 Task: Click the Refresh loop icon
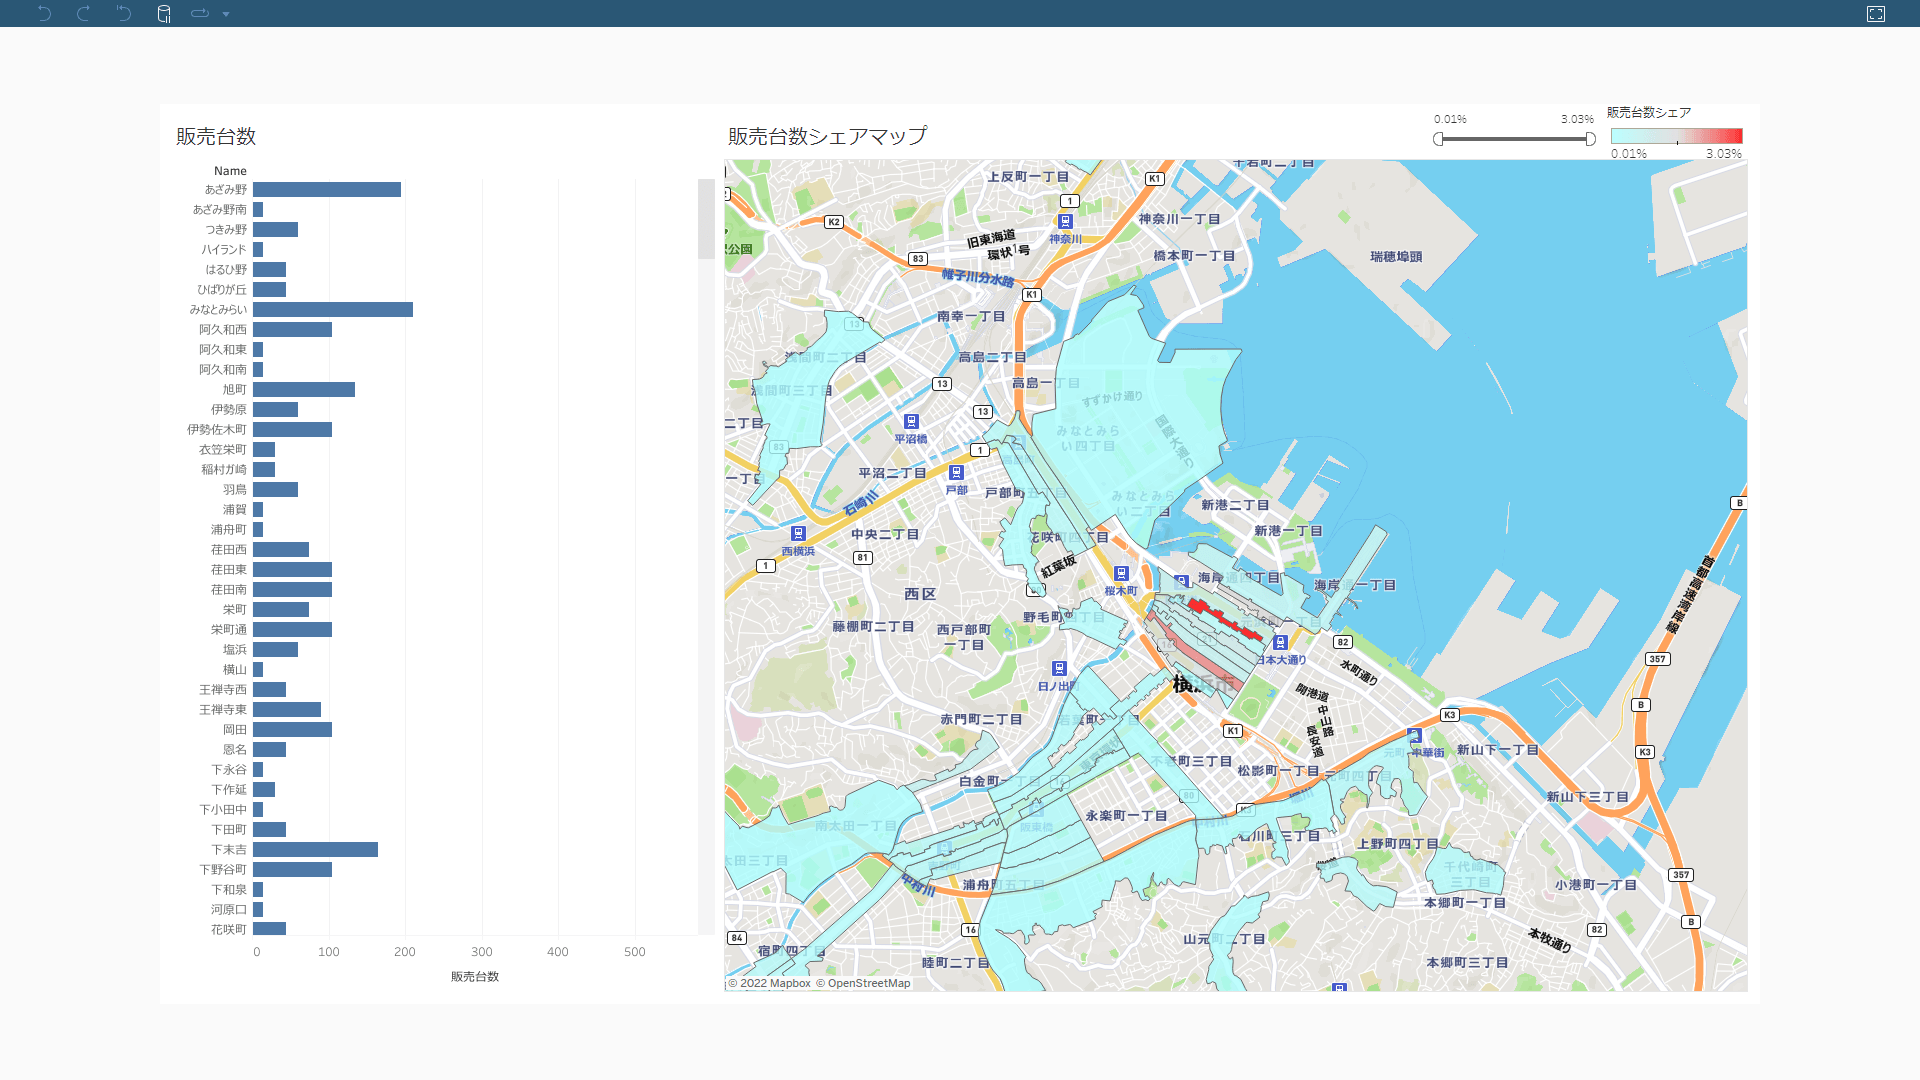coord(200,13)
